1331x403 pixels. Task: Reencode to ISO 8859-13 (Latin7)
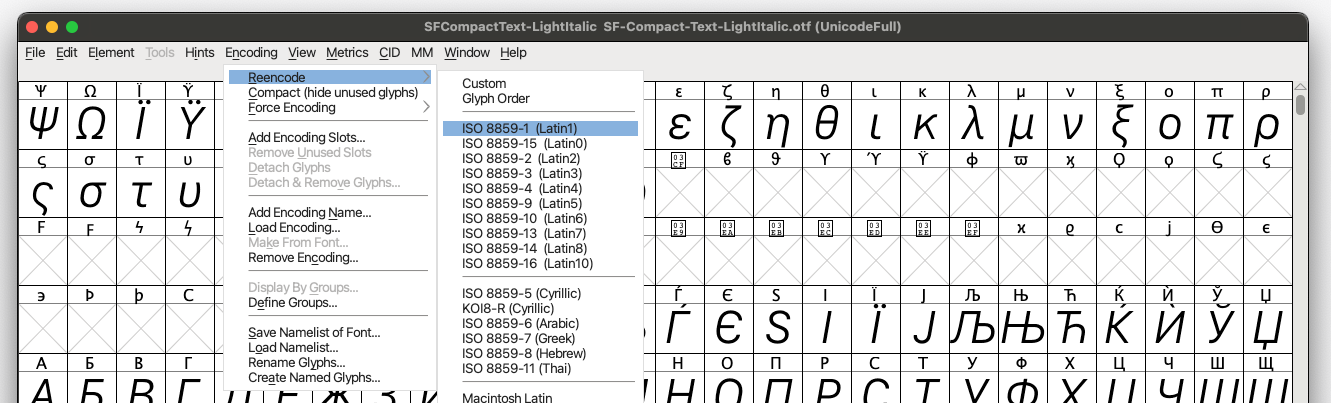(540, 233)
